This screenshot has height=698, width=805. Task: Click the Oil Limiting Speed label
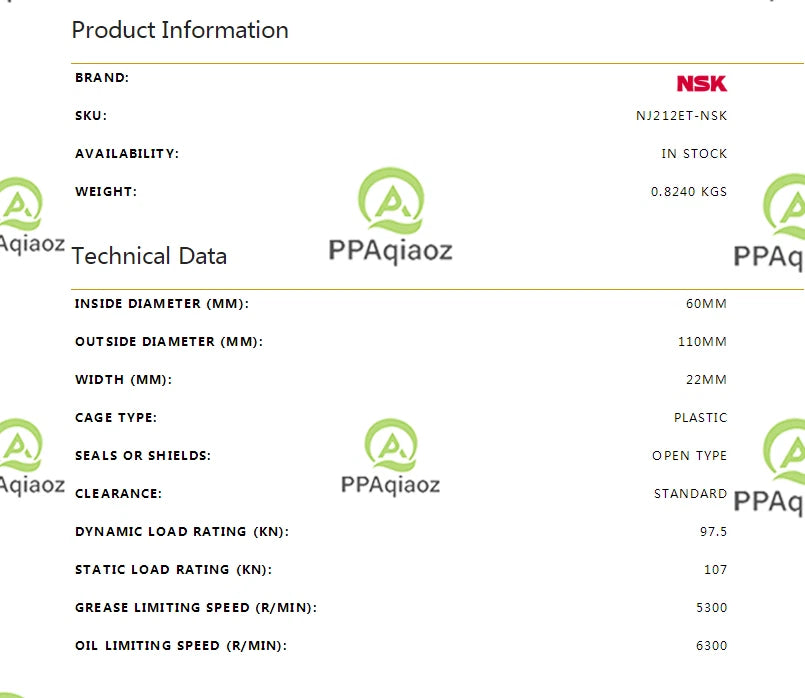(x=181, y=646)
